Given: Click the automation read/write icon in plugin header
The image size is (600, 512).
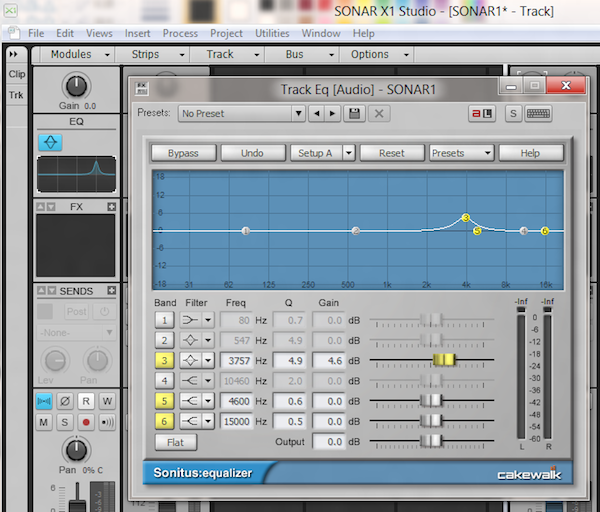Looking at the screenshot, I should [482, 114].
